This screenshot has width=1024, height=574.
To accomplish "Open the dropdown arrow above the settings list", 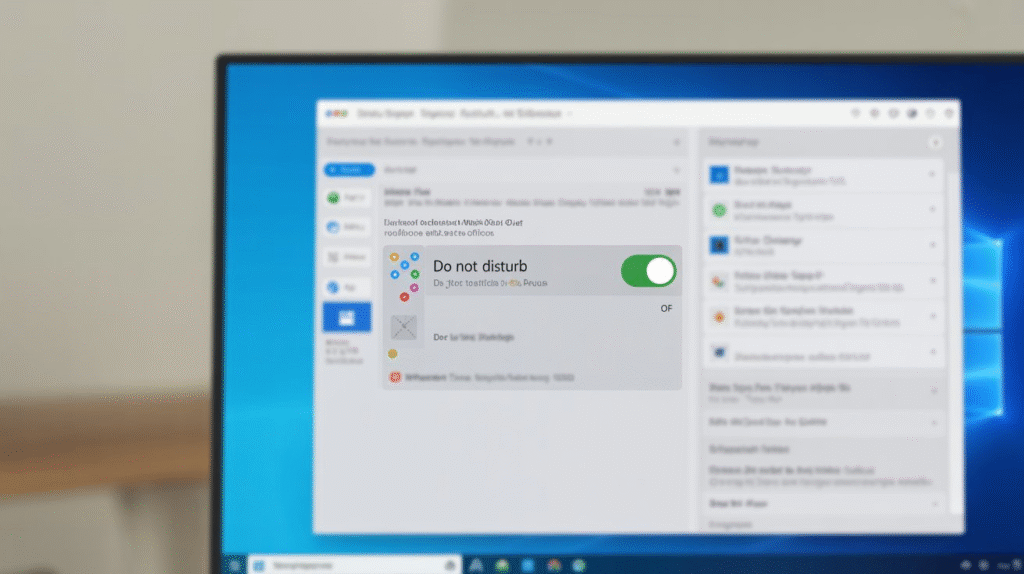I will click(x=676, y=170).
